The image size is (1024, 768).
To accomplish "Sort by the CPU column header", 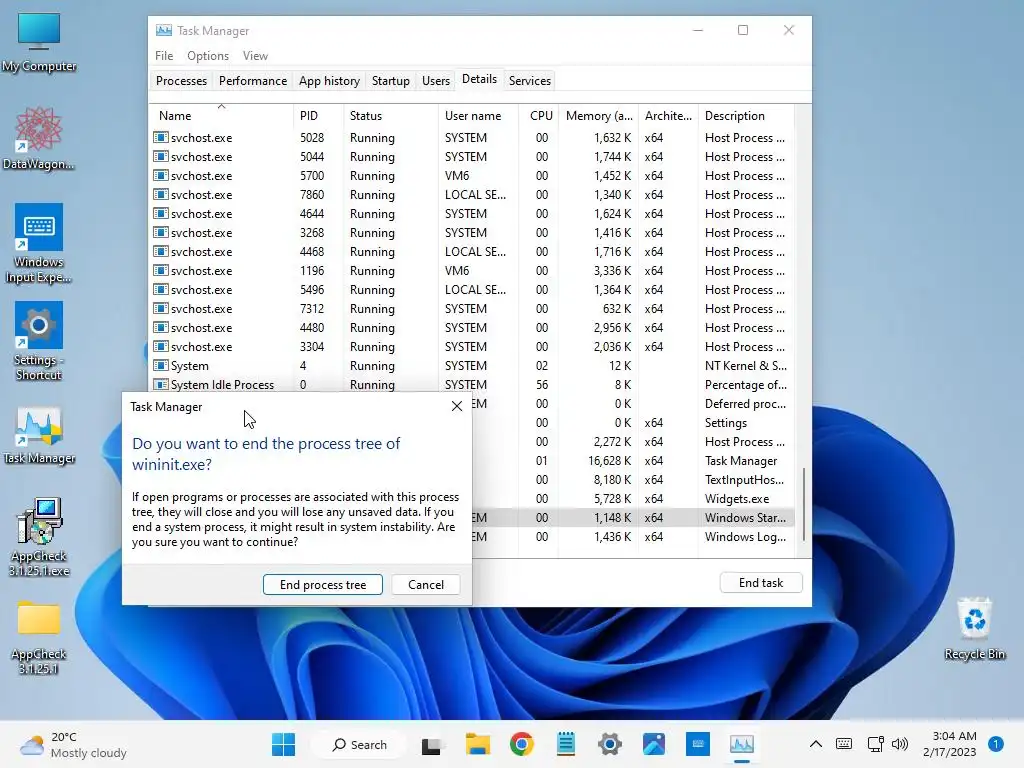I will tap(539, 116).
